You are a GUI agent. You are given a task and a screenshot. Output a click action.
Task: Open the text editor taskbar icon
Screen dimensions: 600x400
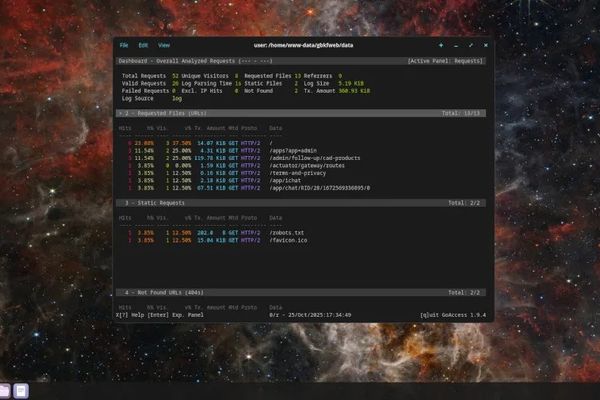click(x=21, y=391)
